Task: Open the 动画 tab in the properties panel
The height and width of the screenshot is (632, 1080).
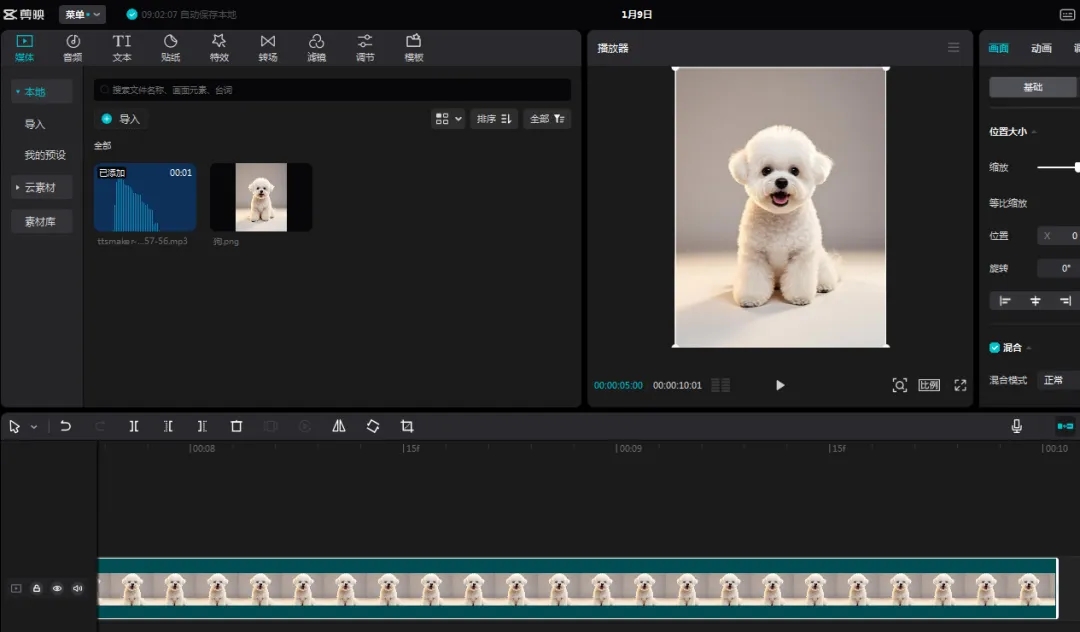Action: [x=1041, y=48]
